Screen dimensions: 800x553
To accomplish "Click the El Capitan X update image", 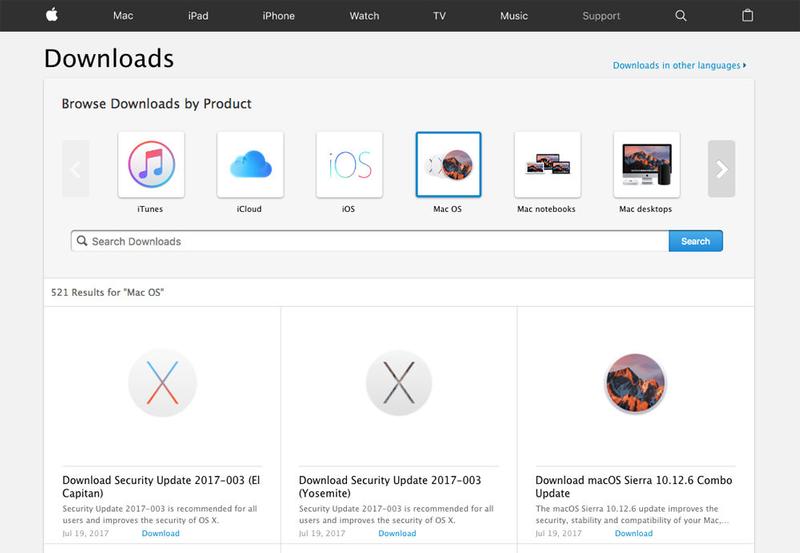I will tap(162, 383).
